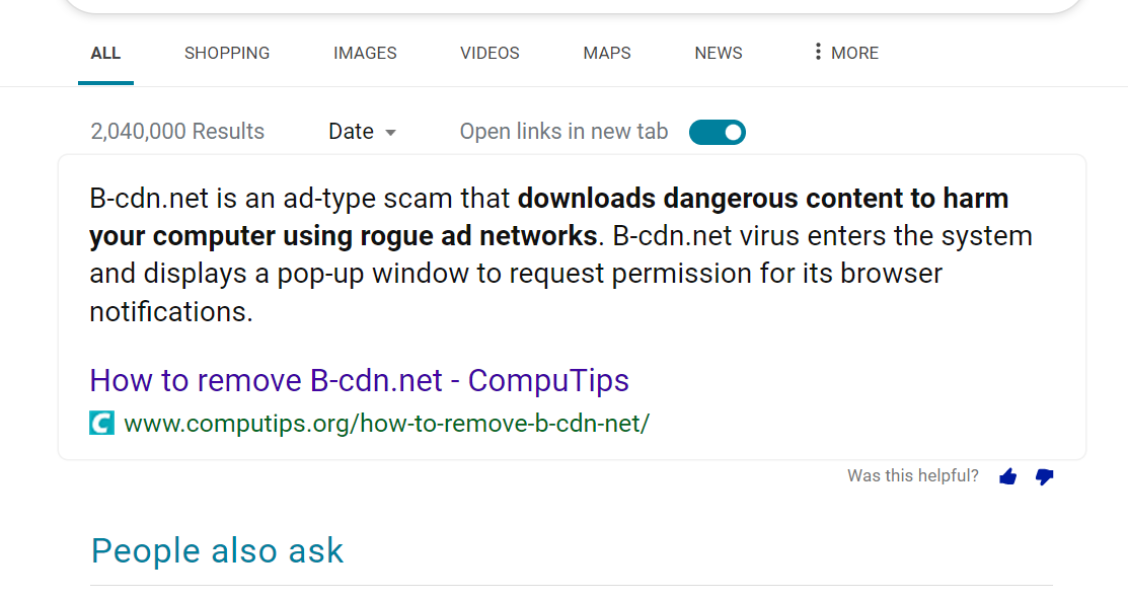Switch to the Images tab
This screenshot has height=600, width=1128.
coord(364,53)
